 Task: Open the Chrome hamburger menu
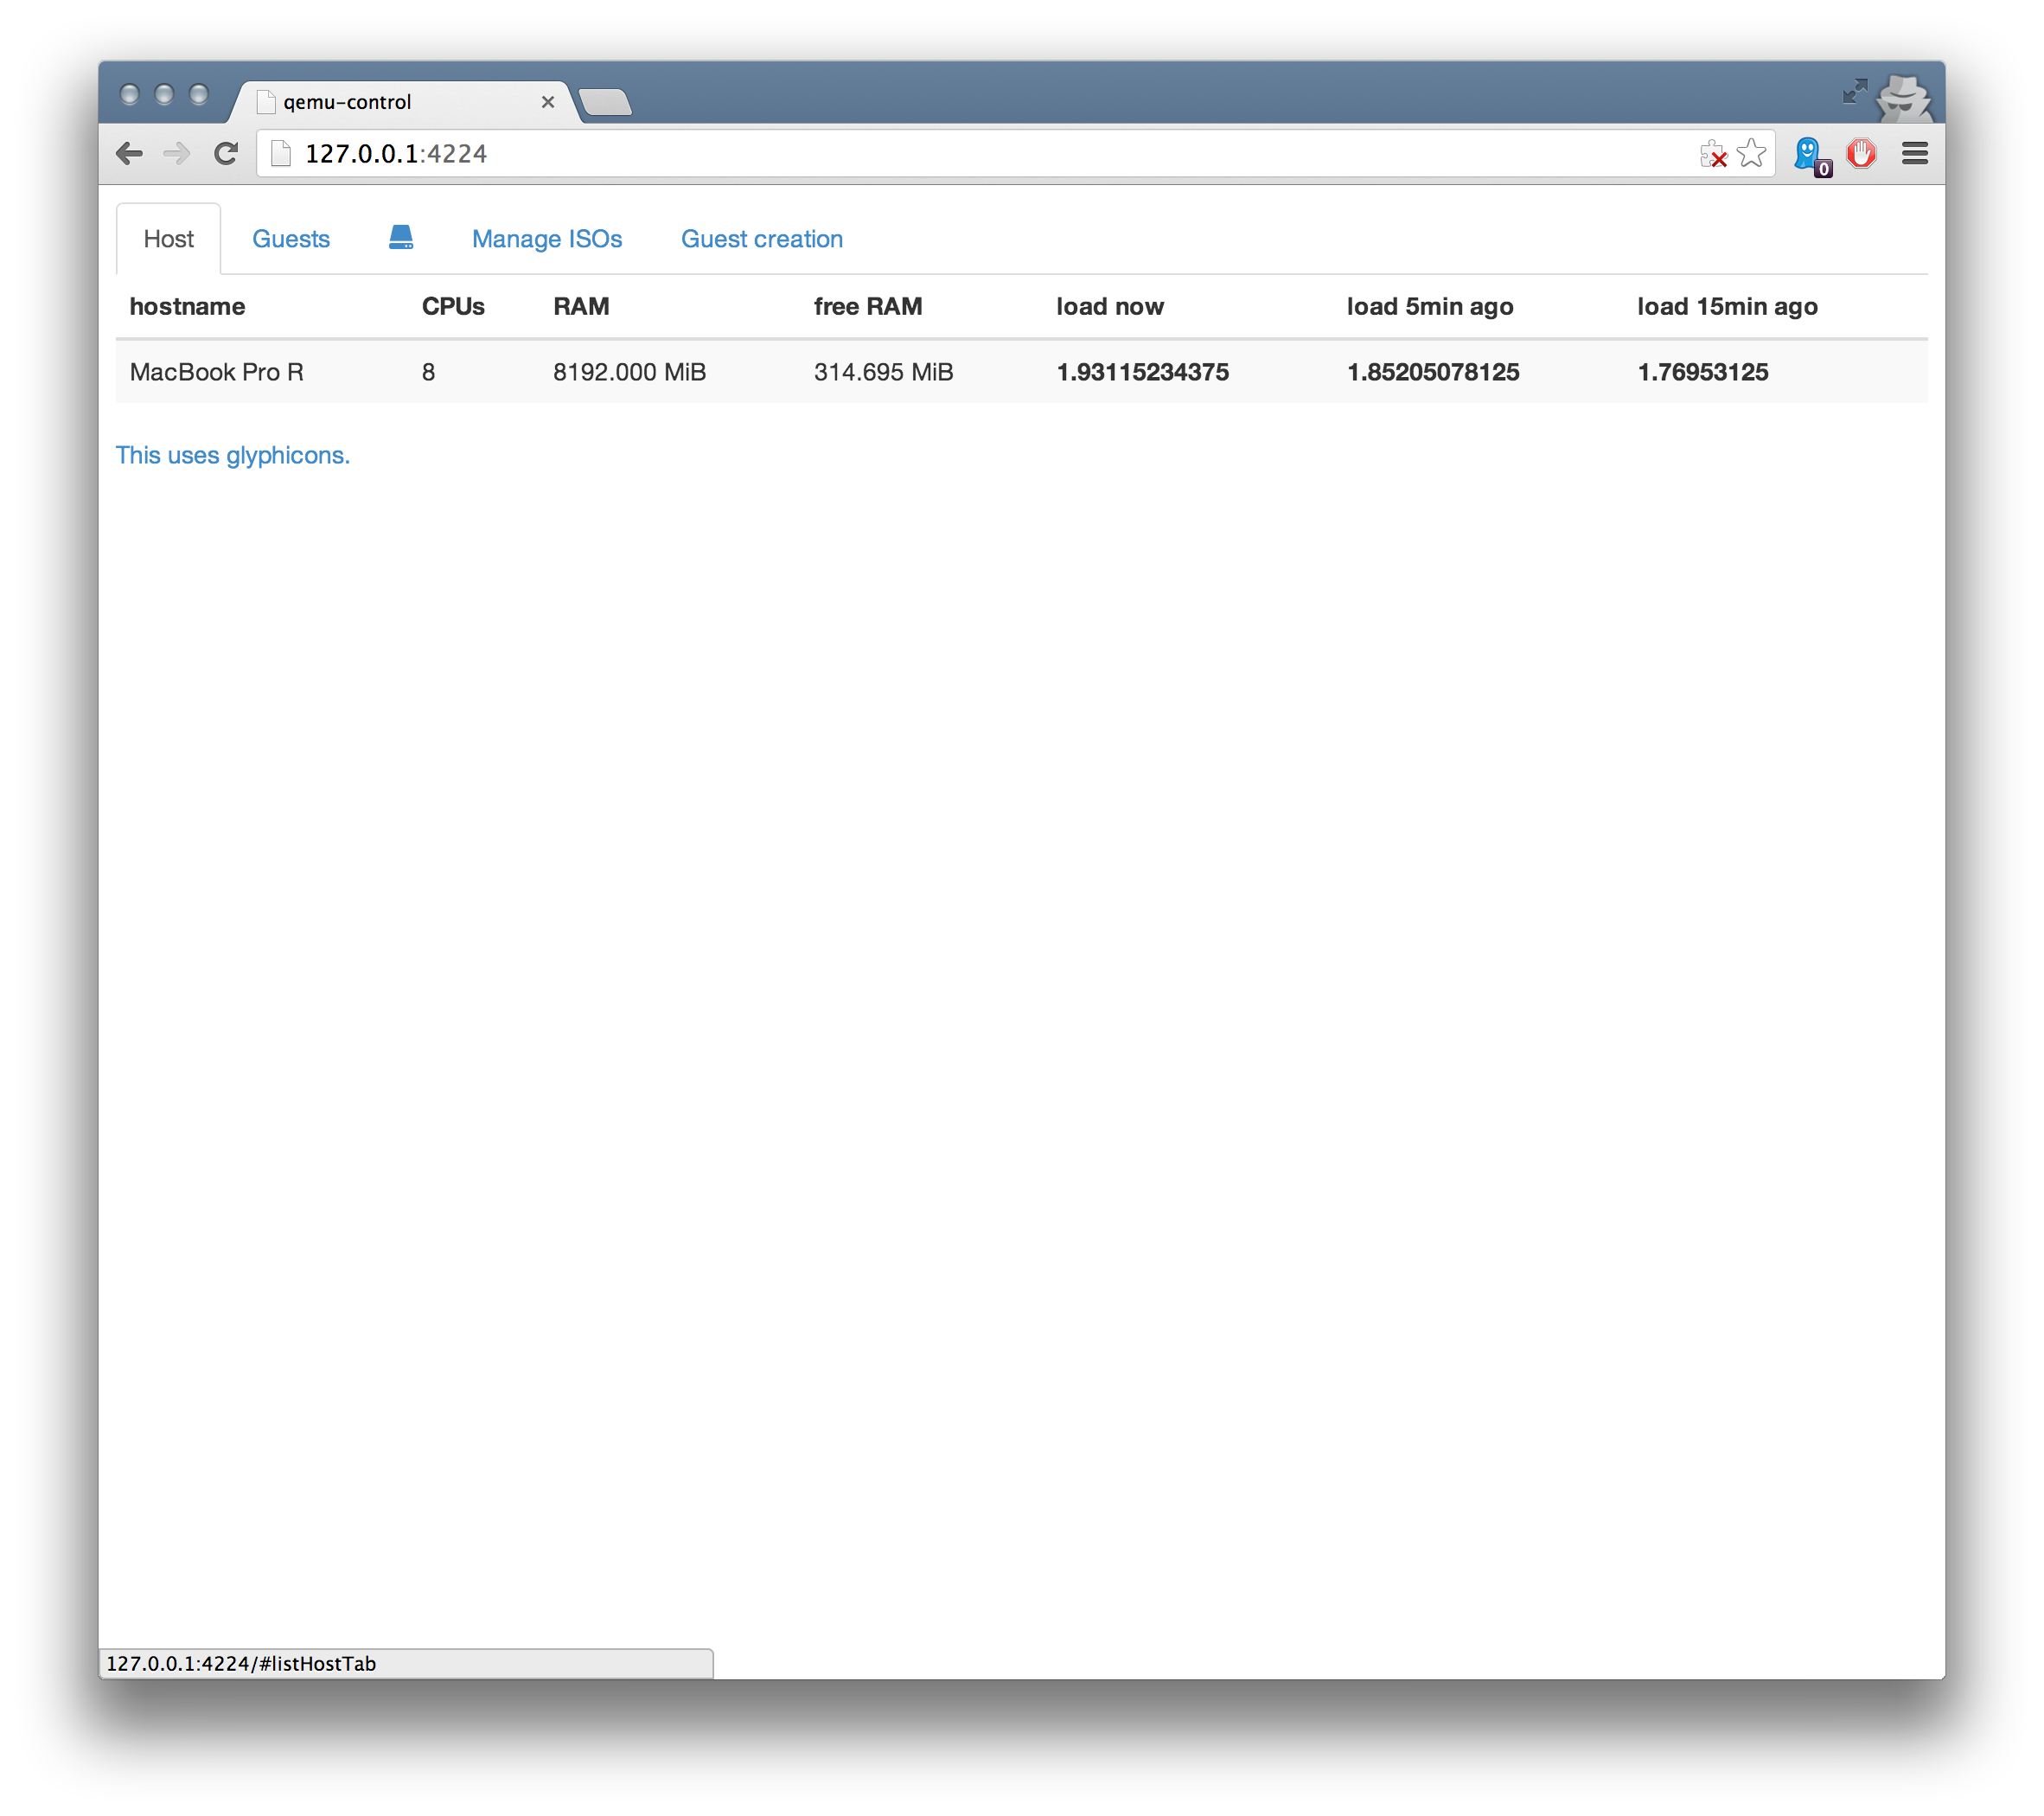[x=1915, y=153]
